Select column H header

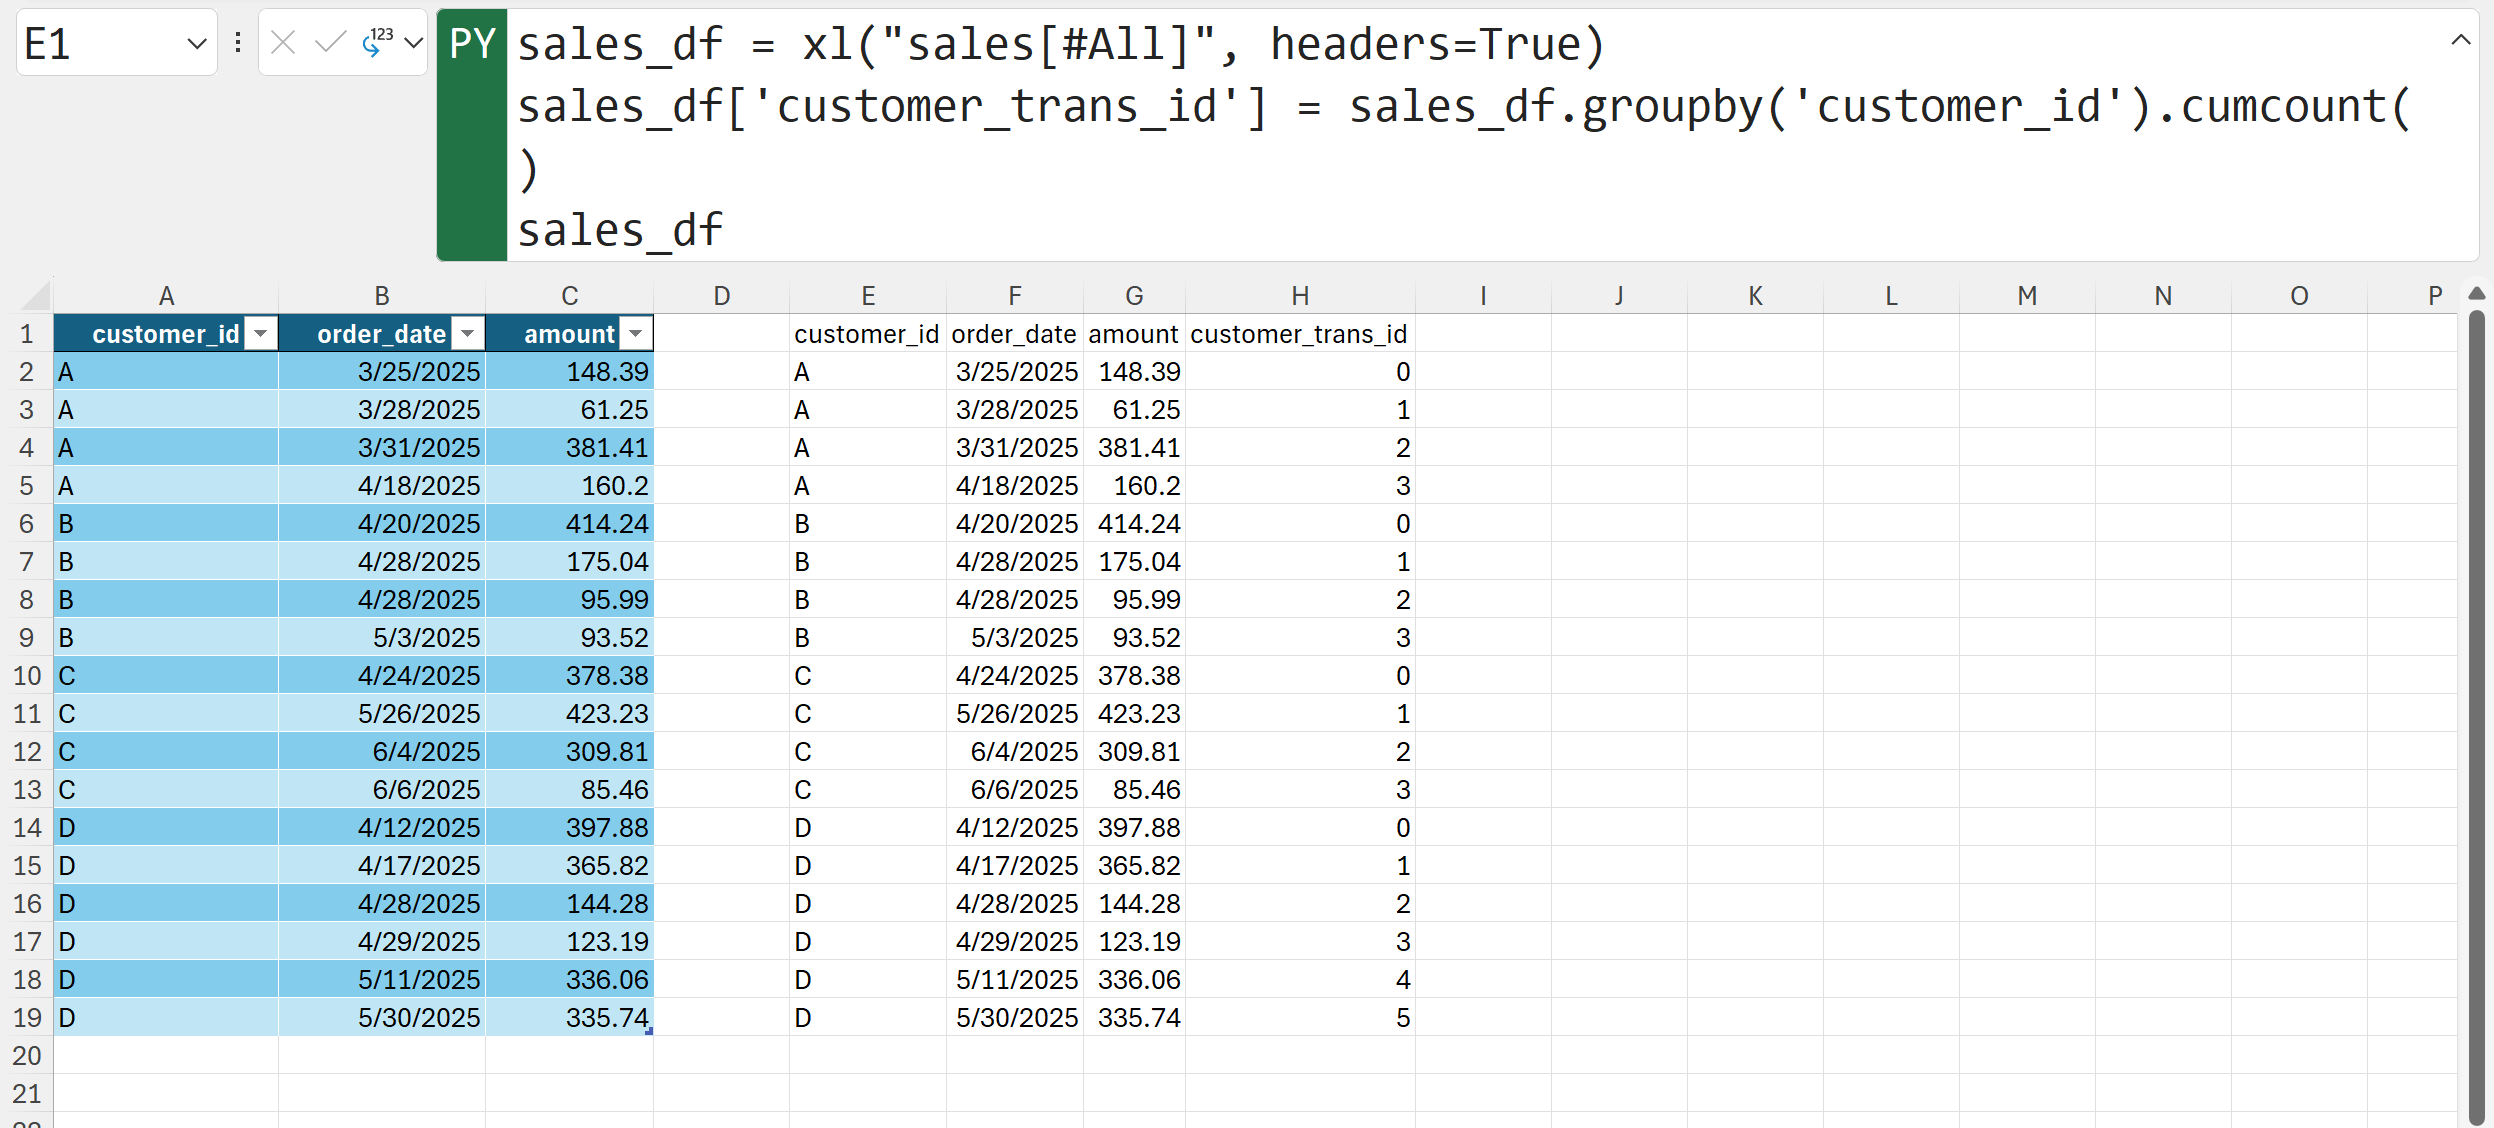(x=1299, y=296)
